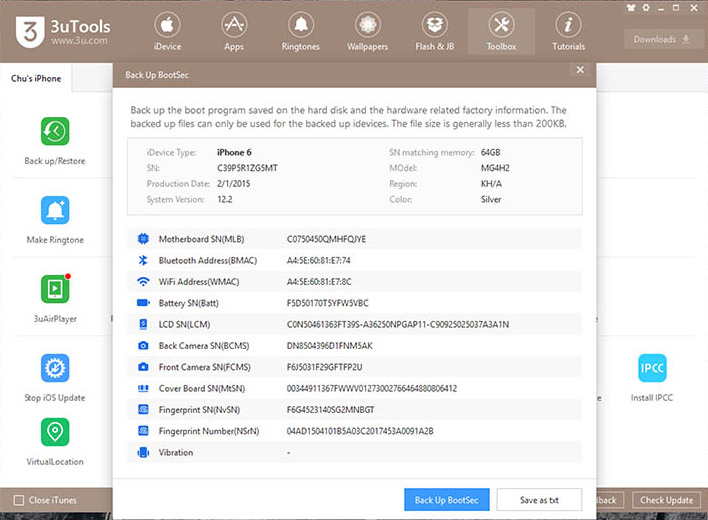Launch the 3uAirPlayer tool
This screenshot has height=520, width=708.
[55, 299]
